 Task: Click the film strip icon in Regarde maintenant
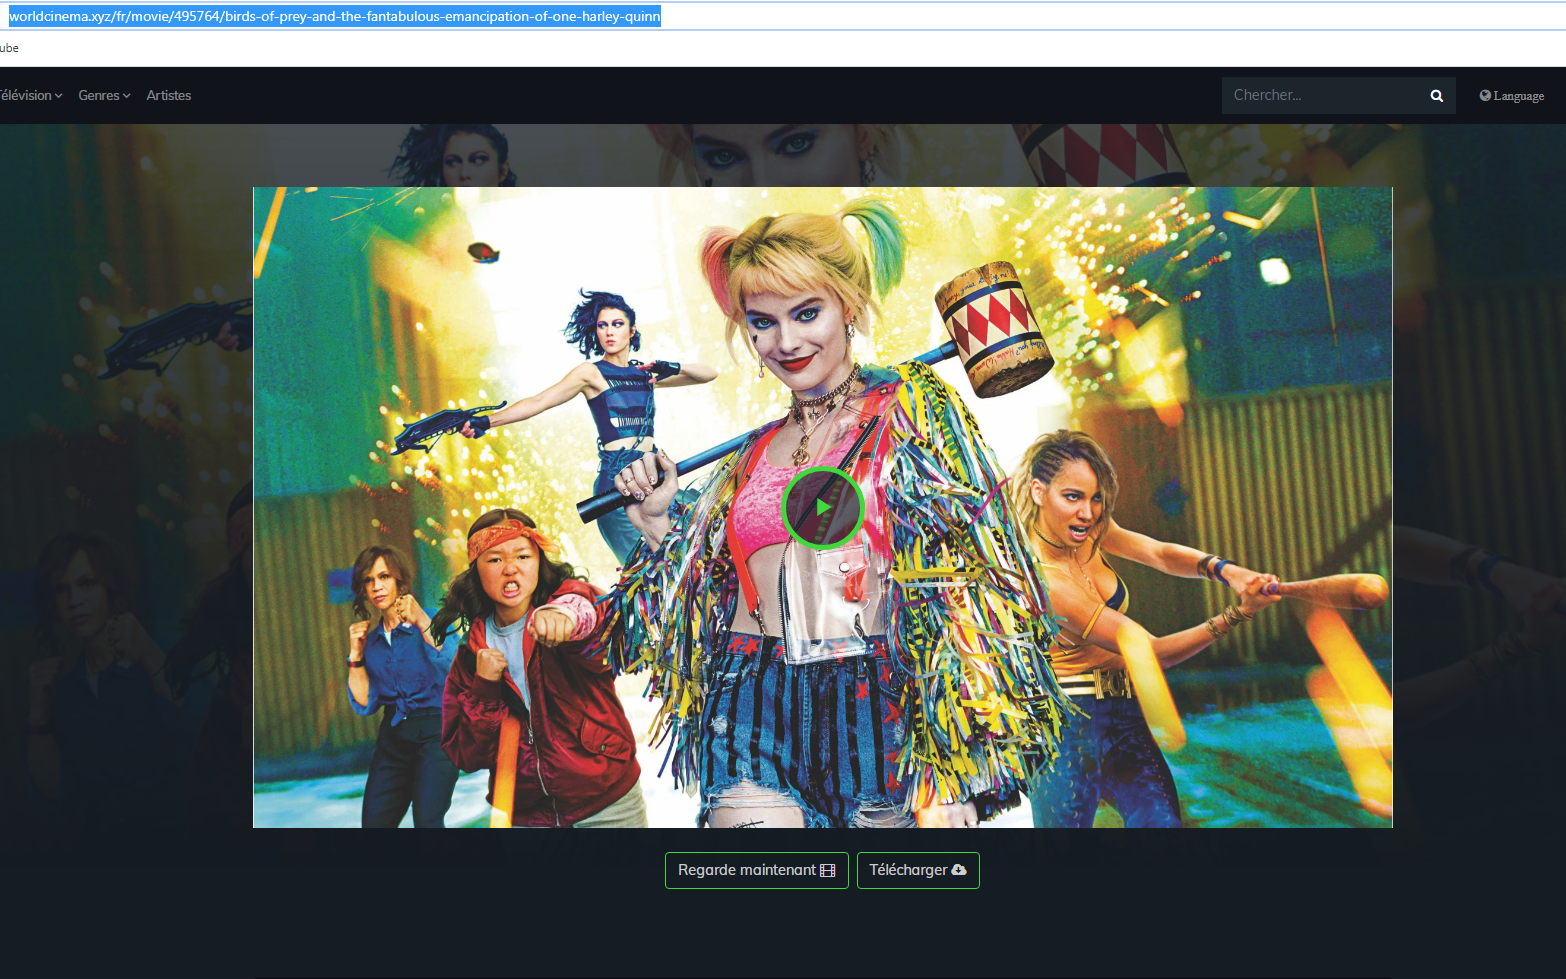click(826, 870)
